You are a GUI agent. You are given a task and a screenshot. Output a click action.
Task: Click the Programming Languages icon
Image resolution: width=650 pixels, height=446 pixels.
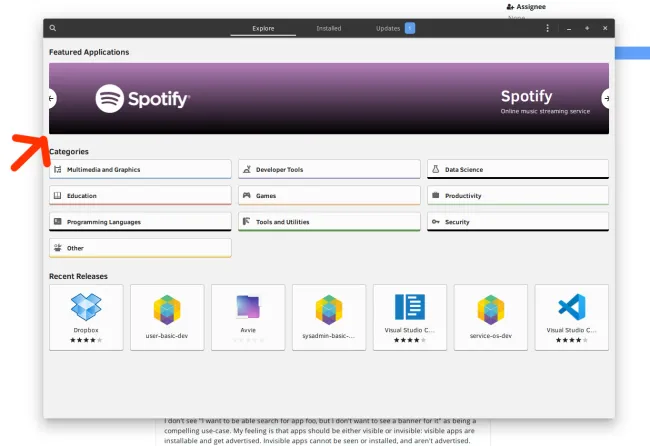(58, 221)
